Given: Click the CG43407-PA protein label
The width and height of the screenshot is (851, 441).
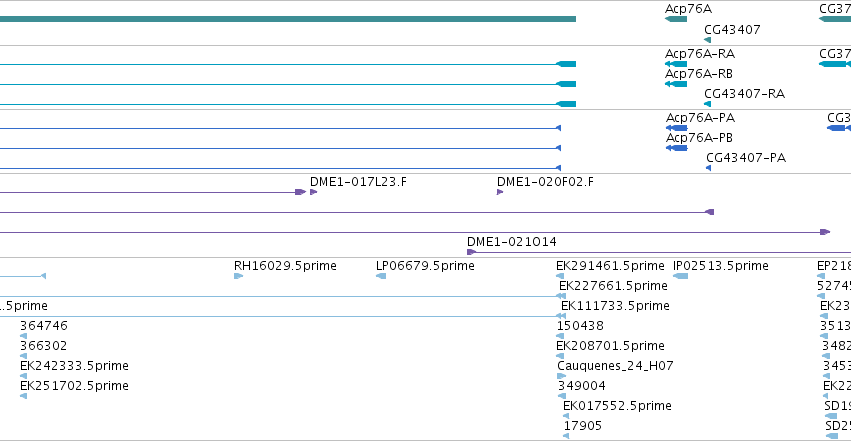Looking at the screenshot, I should coord(746,158).
